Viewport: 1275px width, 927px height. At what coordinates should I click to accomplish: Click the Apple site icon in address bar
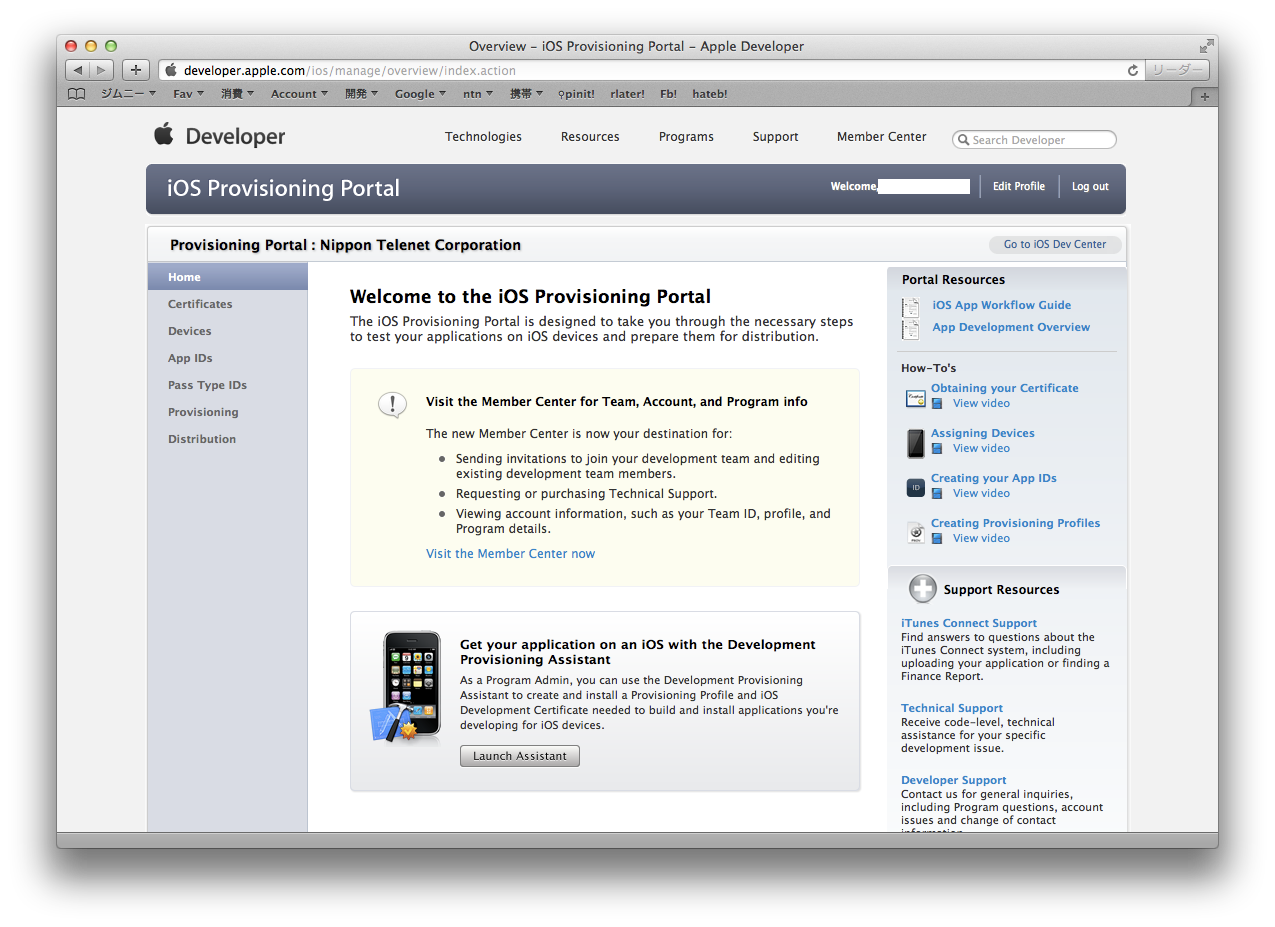(170, 70)
